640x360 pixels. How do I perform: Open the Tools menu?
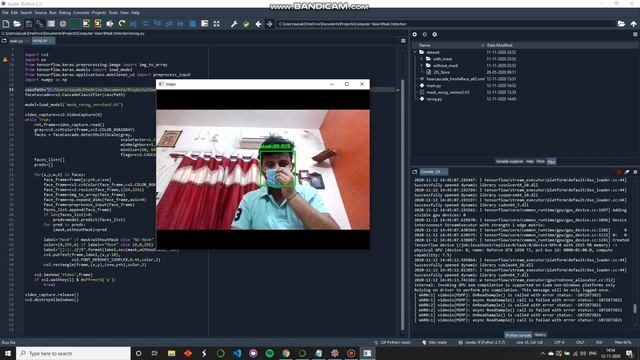click(113, 13)
